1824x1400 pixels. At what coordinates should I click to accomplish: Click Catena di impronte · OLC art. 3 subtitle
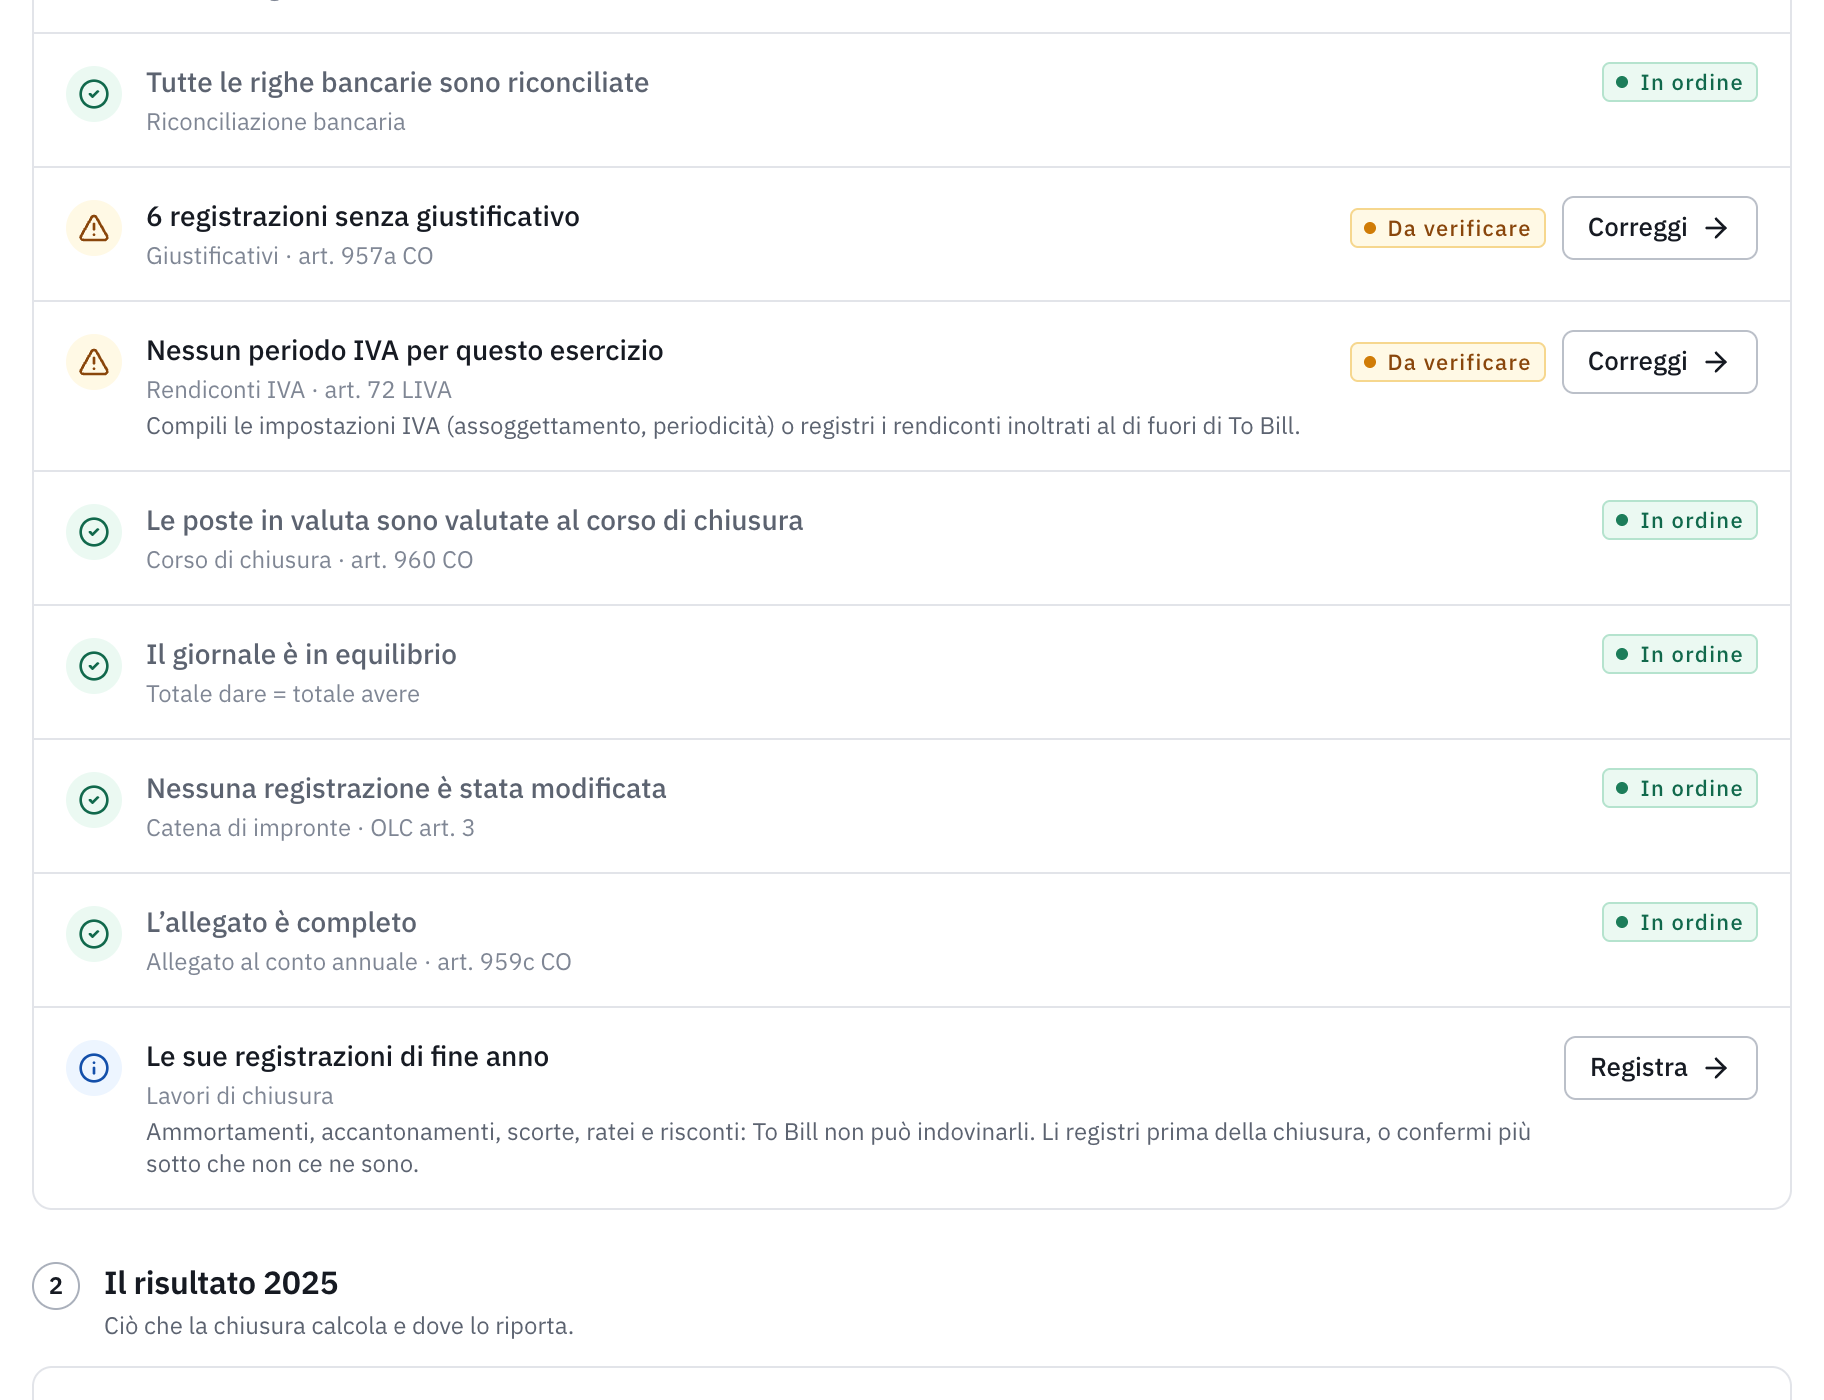[x=310, y=828]
